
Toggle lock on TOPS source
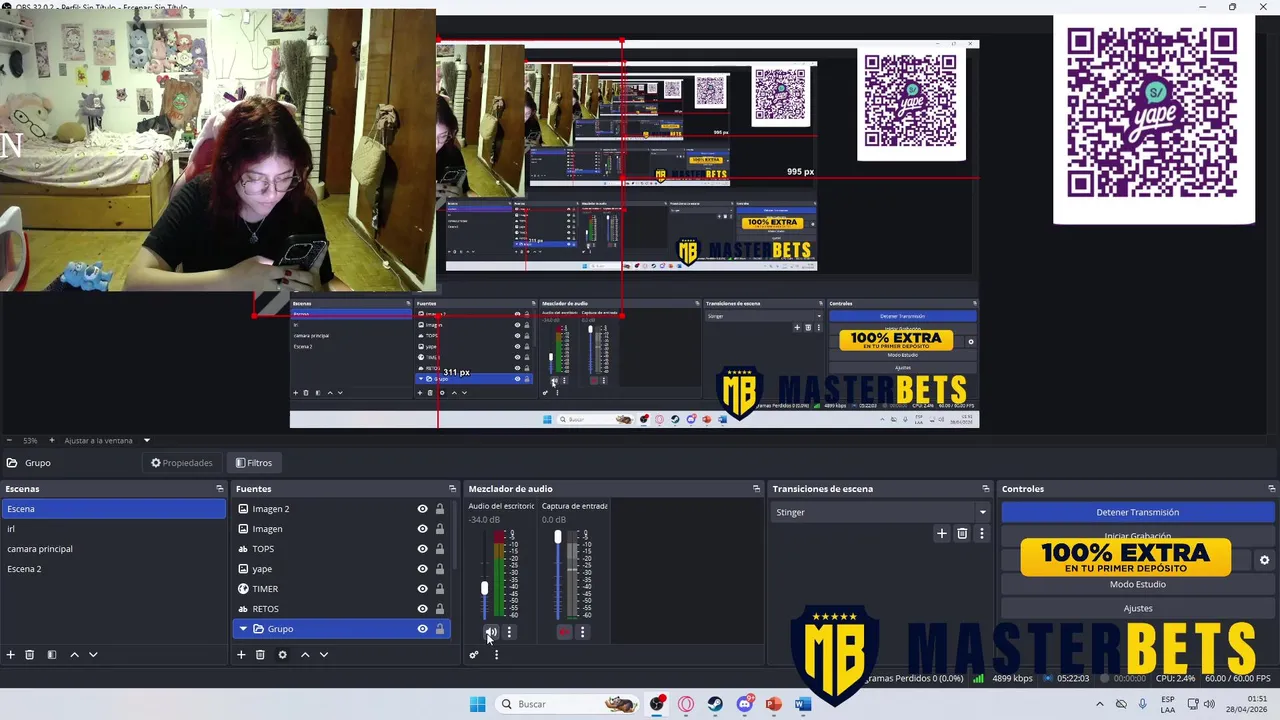(439, 549)
